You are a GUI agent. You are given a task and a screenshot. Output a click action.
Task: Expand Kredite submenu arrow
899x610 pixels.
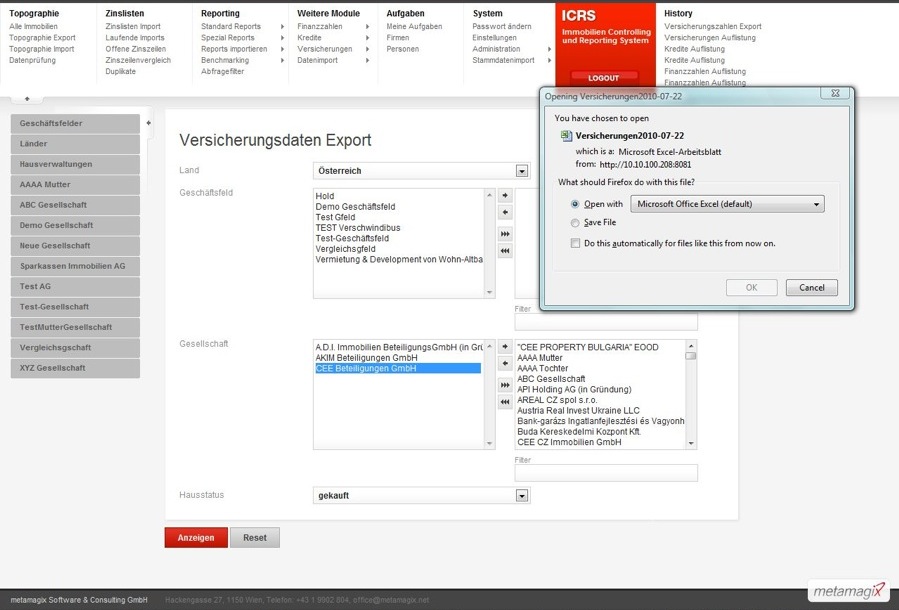click(x=367, y=38)
